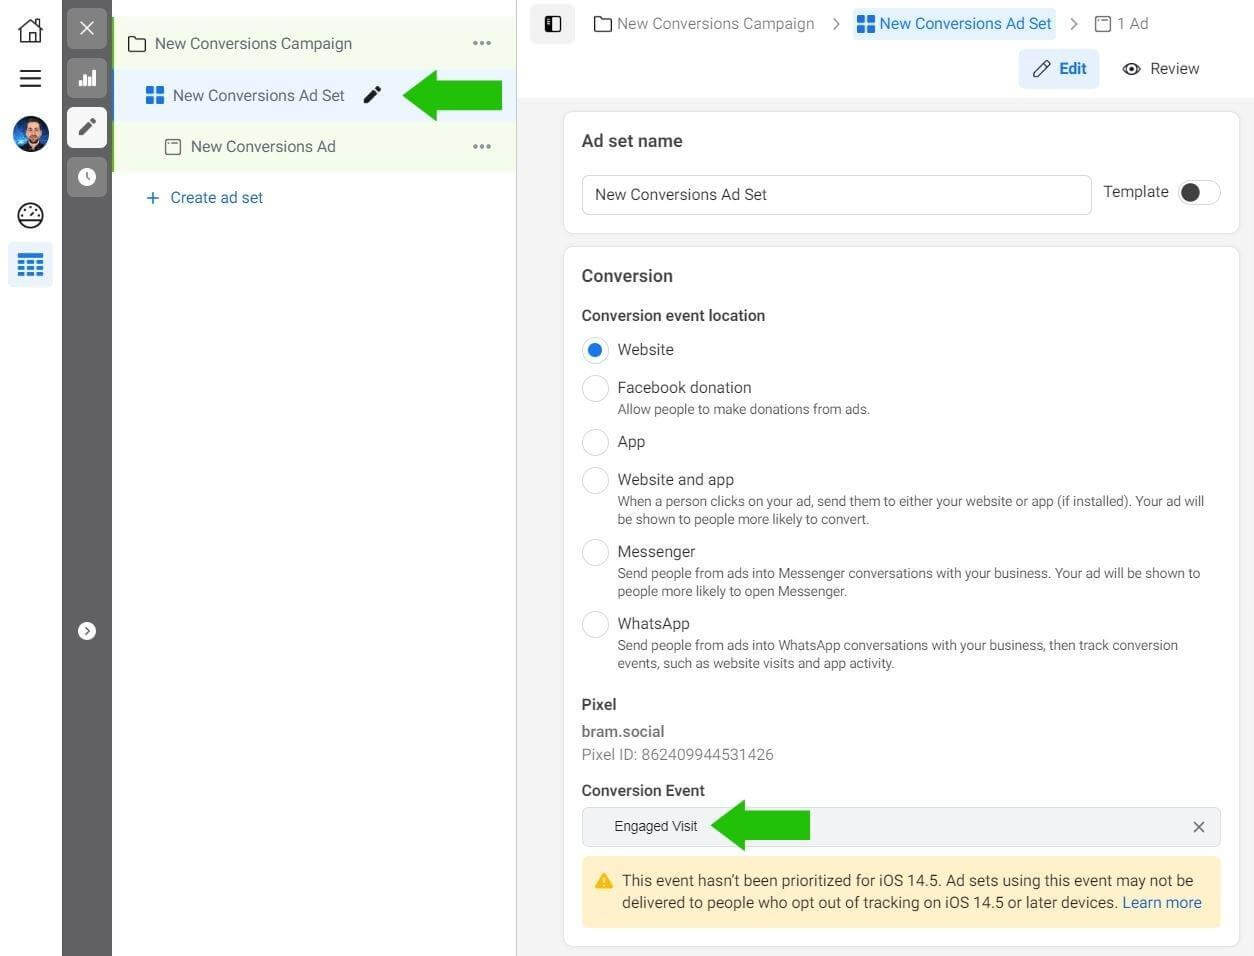The image size is (1254, 956).
Task: Open the profile avatar picture
Action: 31,134
